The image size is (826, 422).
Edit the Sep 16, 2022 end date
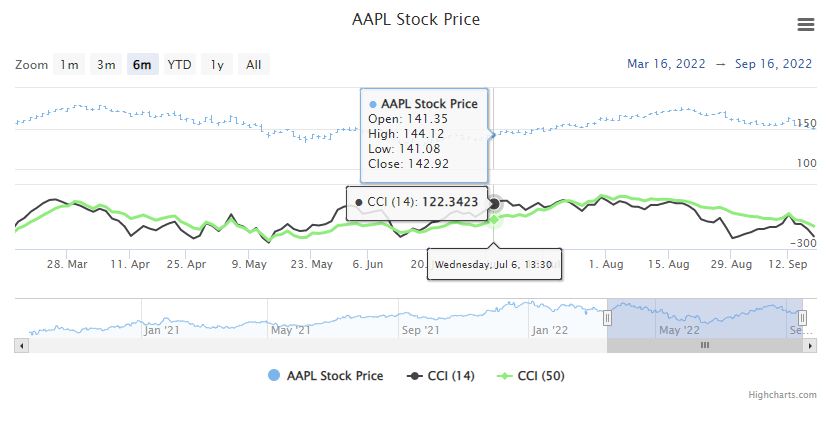pyautogui.click(x=773, y=64)
